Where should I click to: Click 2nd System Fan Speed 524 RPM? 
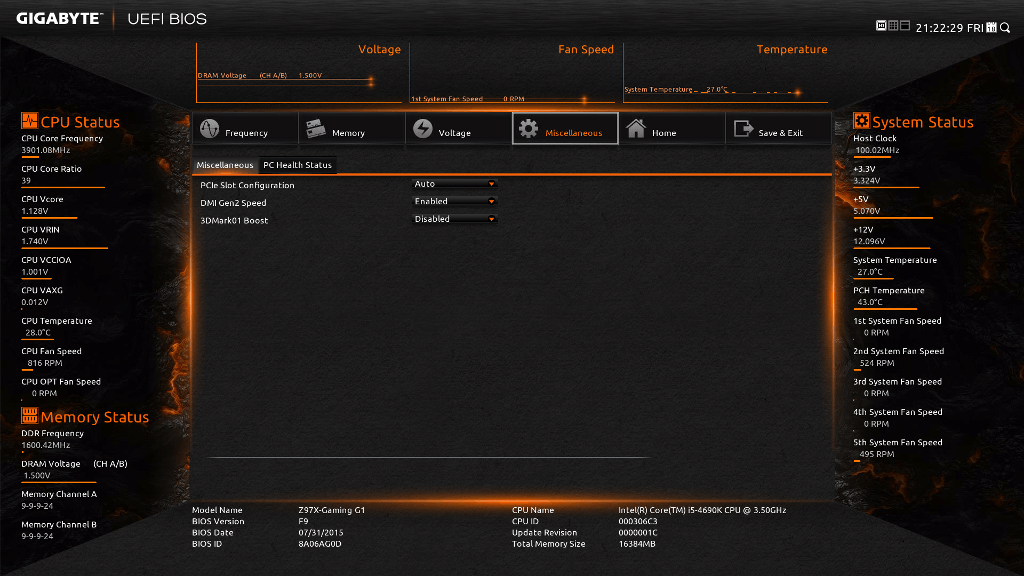coord(877,363)
